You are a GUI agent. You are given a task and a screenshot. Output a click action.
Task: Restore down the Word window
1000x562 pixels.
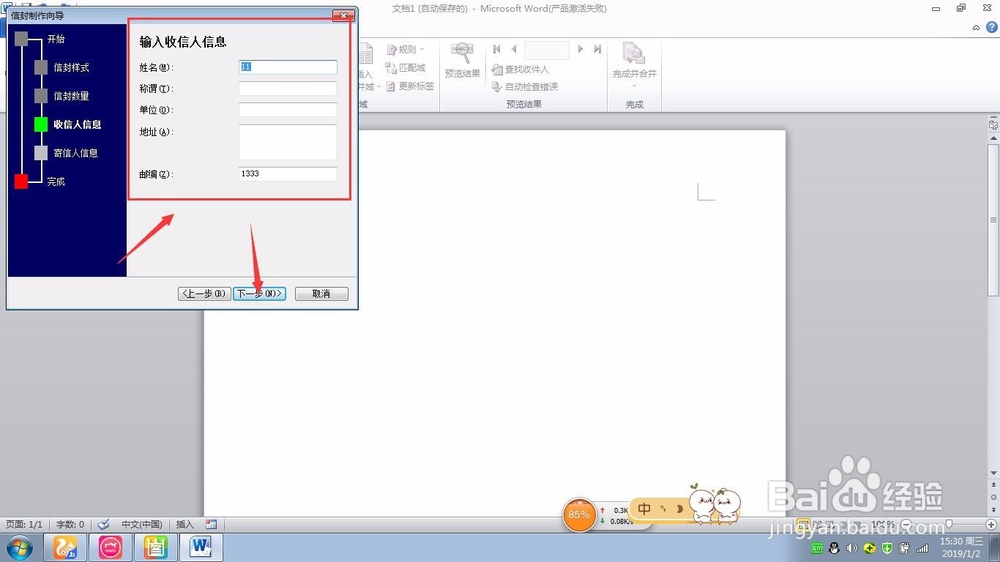tap(961, 8)
